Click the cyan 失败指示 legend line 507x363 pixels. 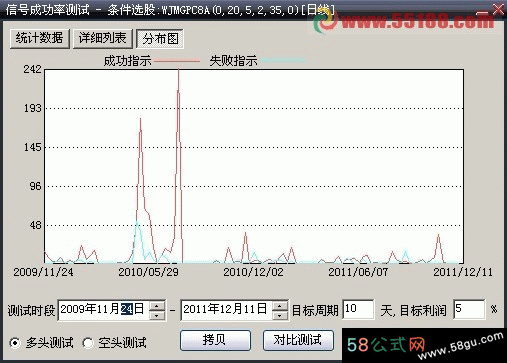click(x=283, y=61)
